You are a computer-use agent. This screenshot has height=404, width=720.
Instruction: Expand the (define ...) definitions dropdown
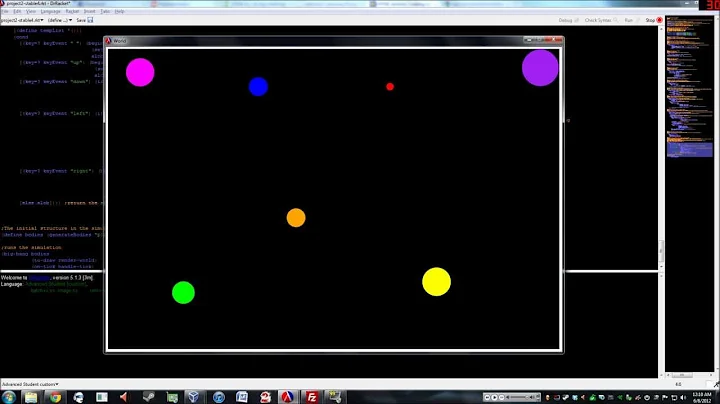[60, 20]
